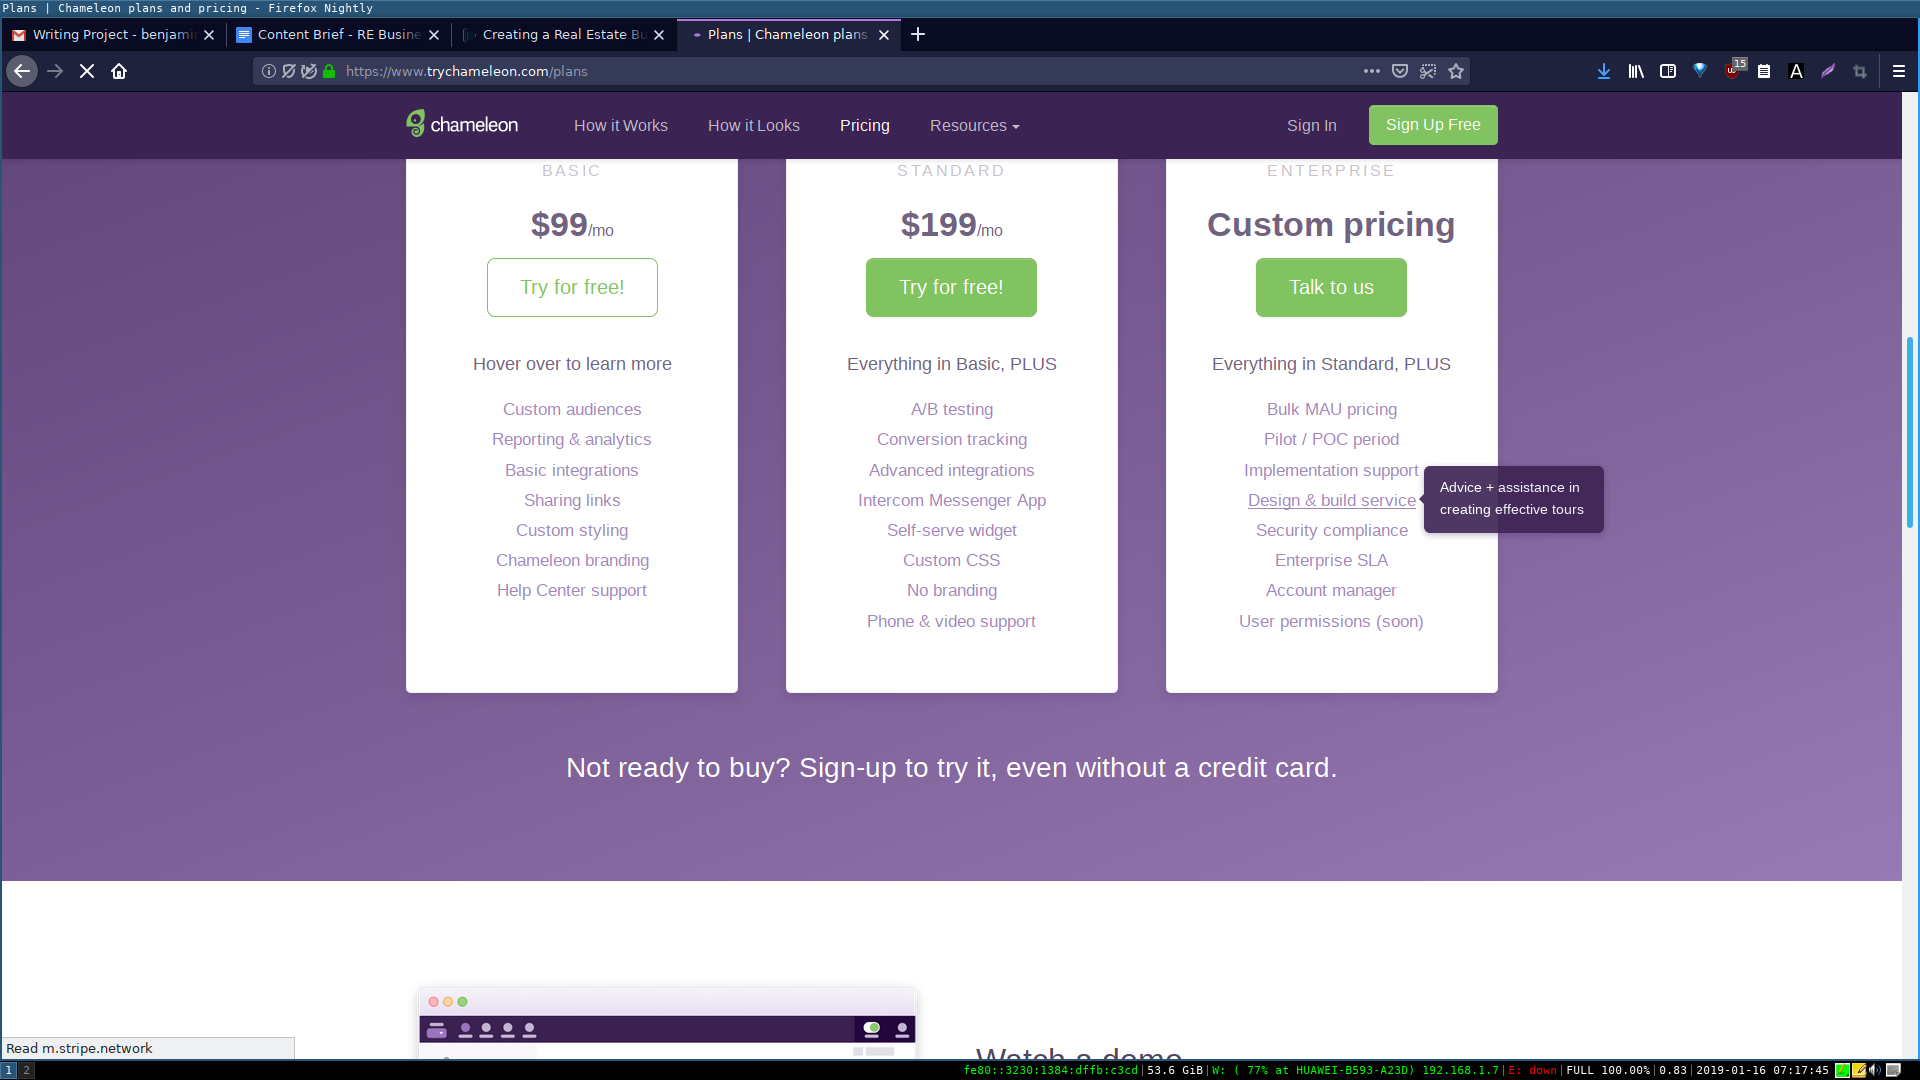Close the Content Brief tab
The height and width of the screenshot is (1080, 1920).
point(434,34)
